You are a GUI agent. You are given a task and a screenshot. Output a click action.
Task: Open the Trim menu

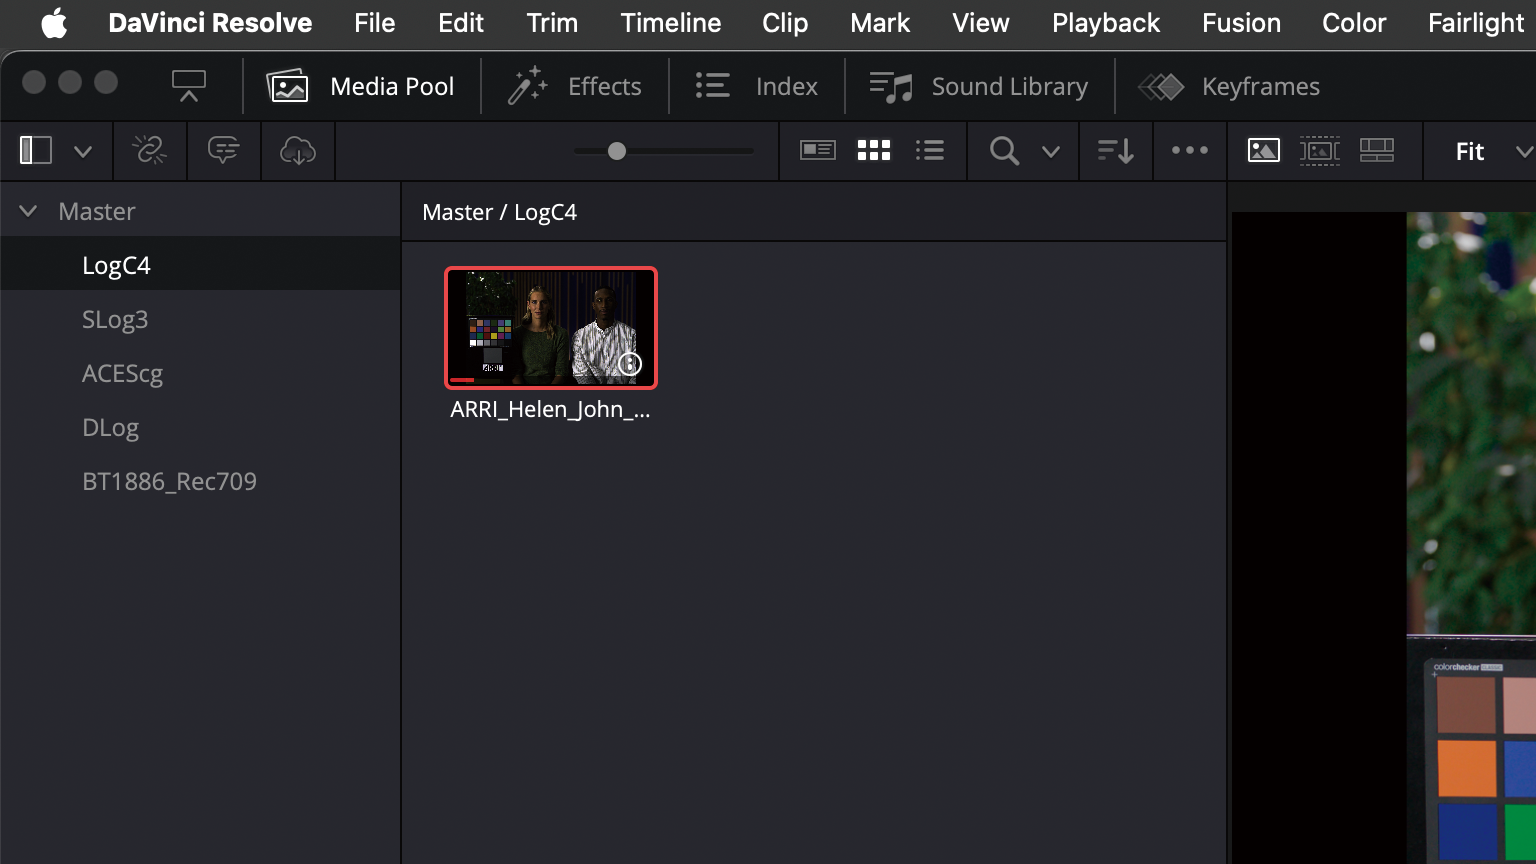coord(552,23)
